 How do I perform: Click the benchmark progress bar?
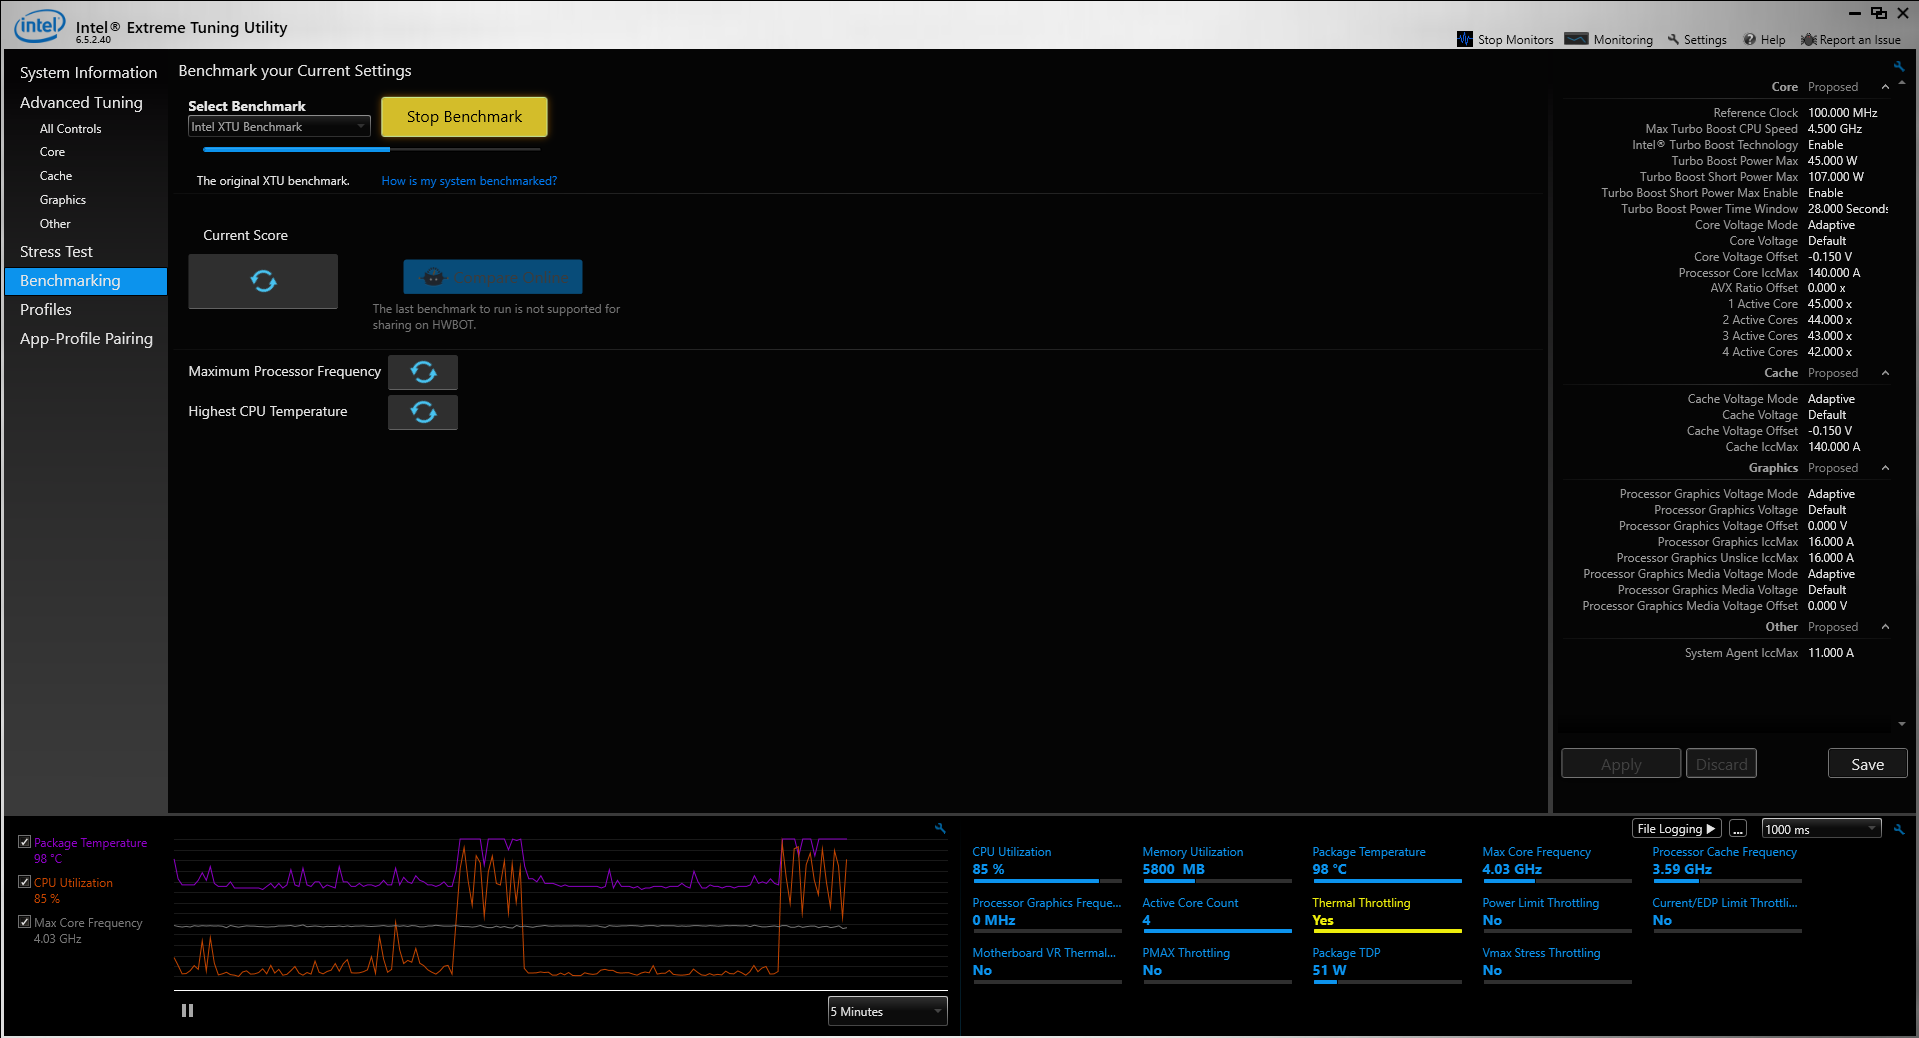[x=372, y=150]
